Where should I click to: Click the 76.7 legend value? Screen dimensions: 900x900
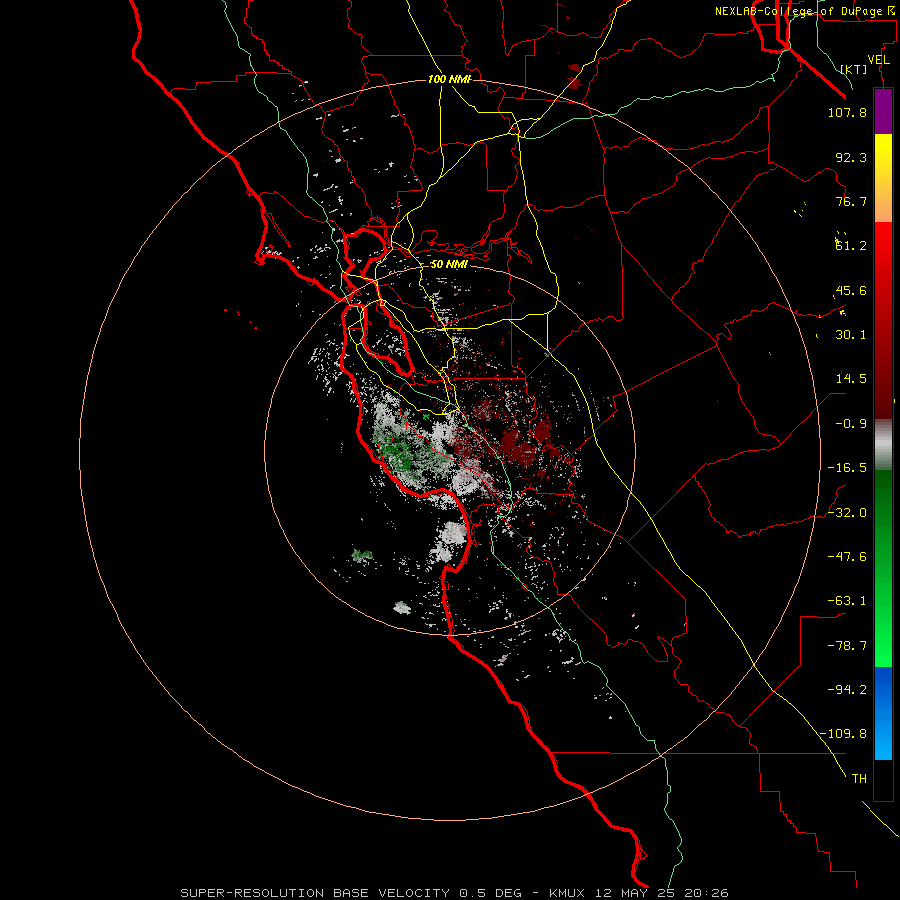point(851,201)
